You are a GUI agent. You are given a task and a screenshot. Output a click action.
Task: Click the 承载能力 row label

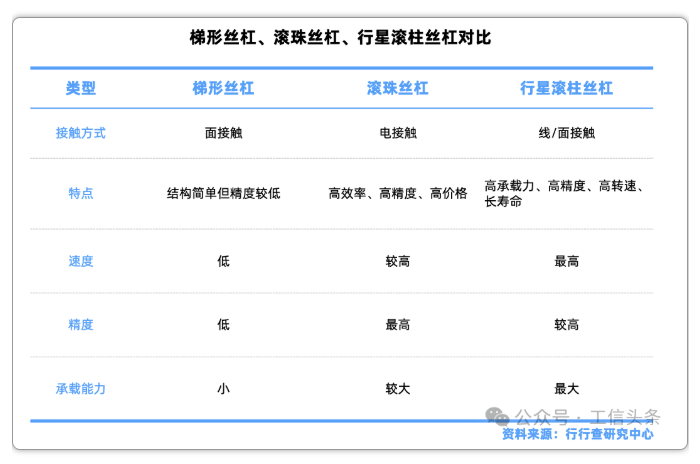point(81,389)
